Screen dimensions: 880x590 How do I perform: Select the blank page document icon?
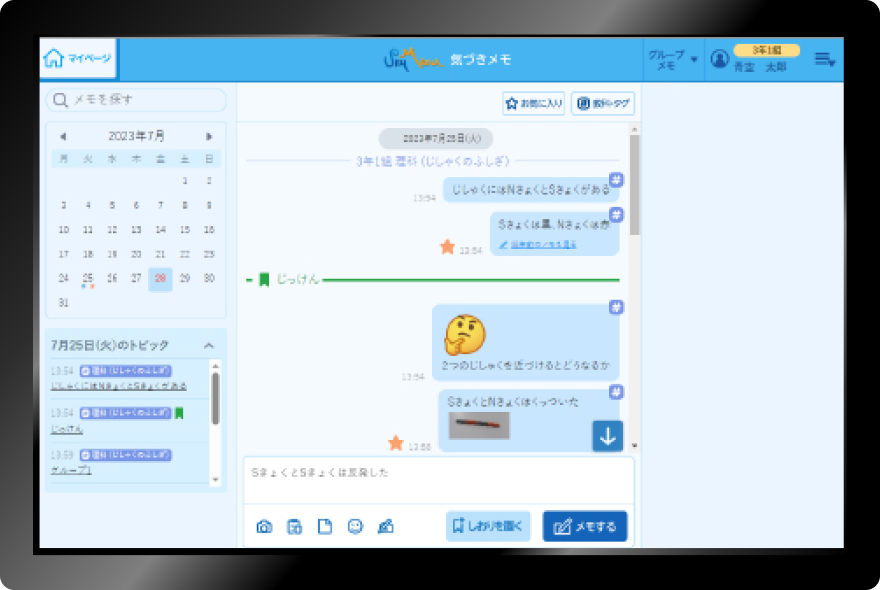324,527
